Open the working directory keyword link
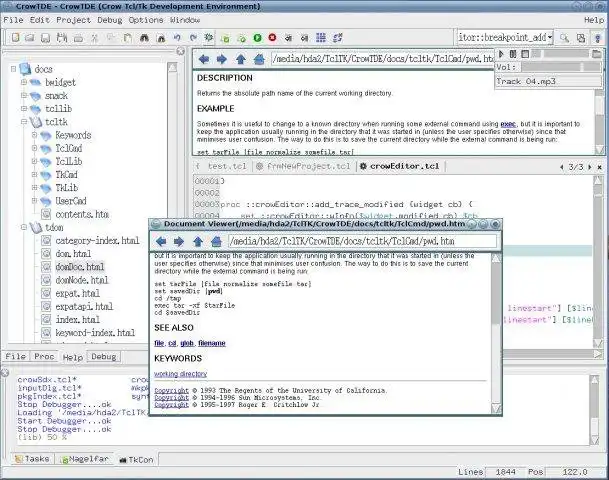The image size is (609, 480). pyautogui.click(x=181, y=374)
